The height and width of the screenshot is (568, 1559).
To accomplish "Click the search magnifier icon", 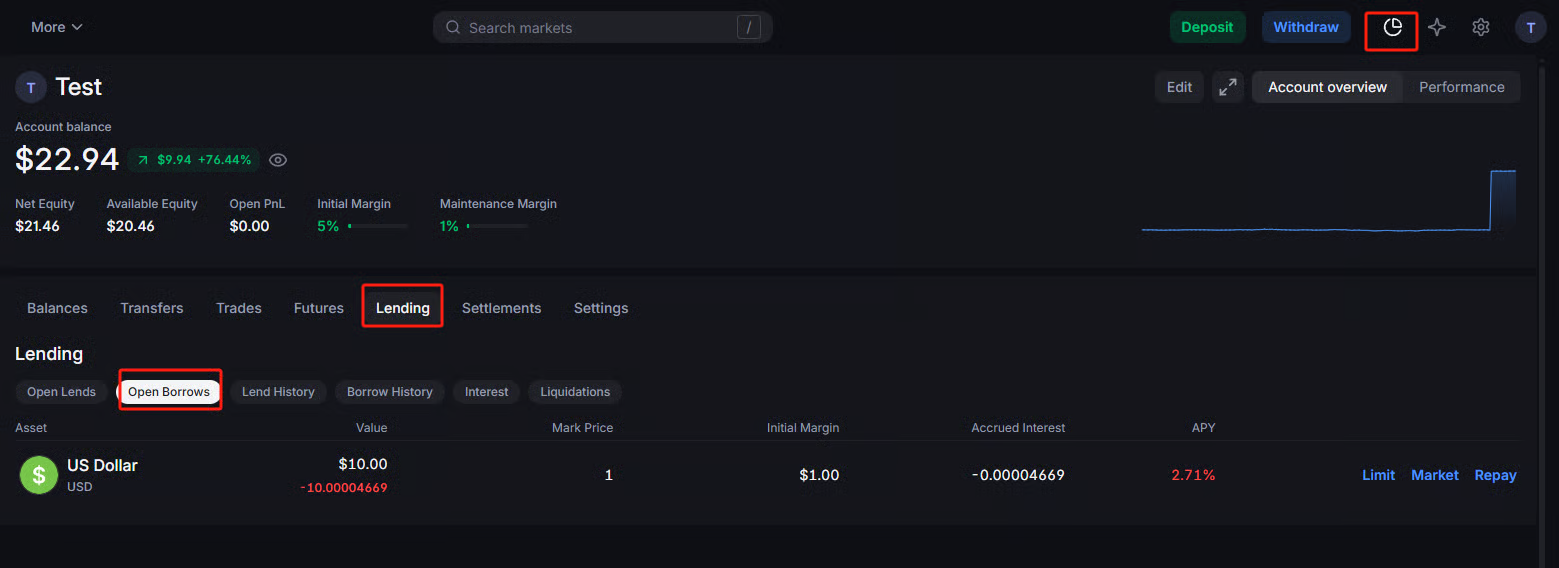I will click(453, 28).
